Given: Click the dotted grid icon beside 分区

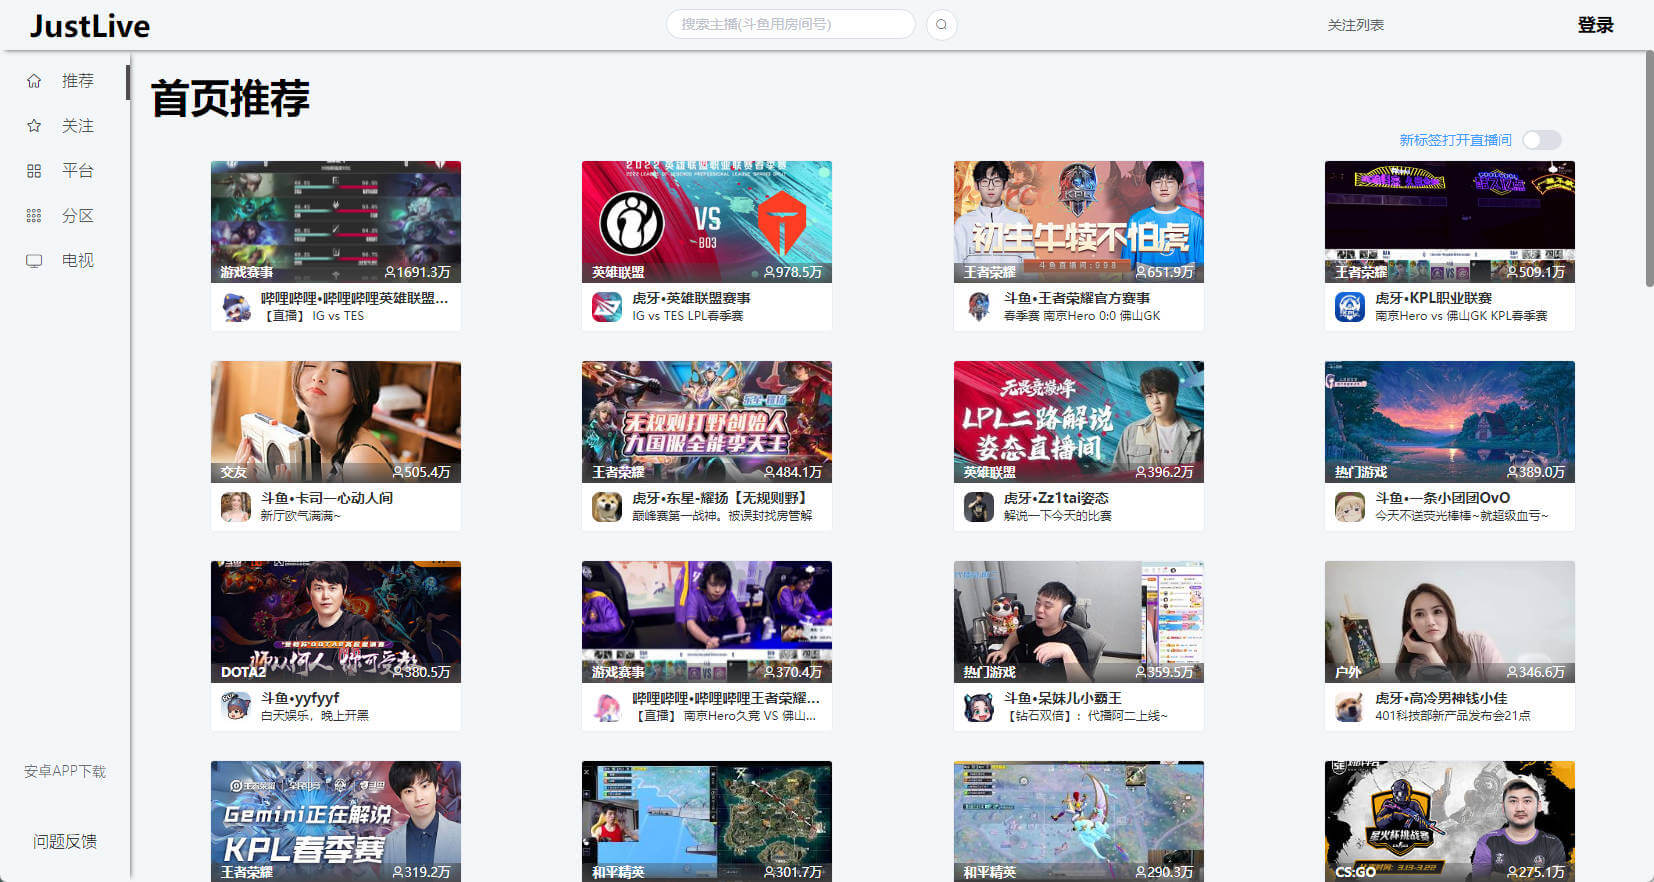Looking at the screenshot, I should [34, 216].
